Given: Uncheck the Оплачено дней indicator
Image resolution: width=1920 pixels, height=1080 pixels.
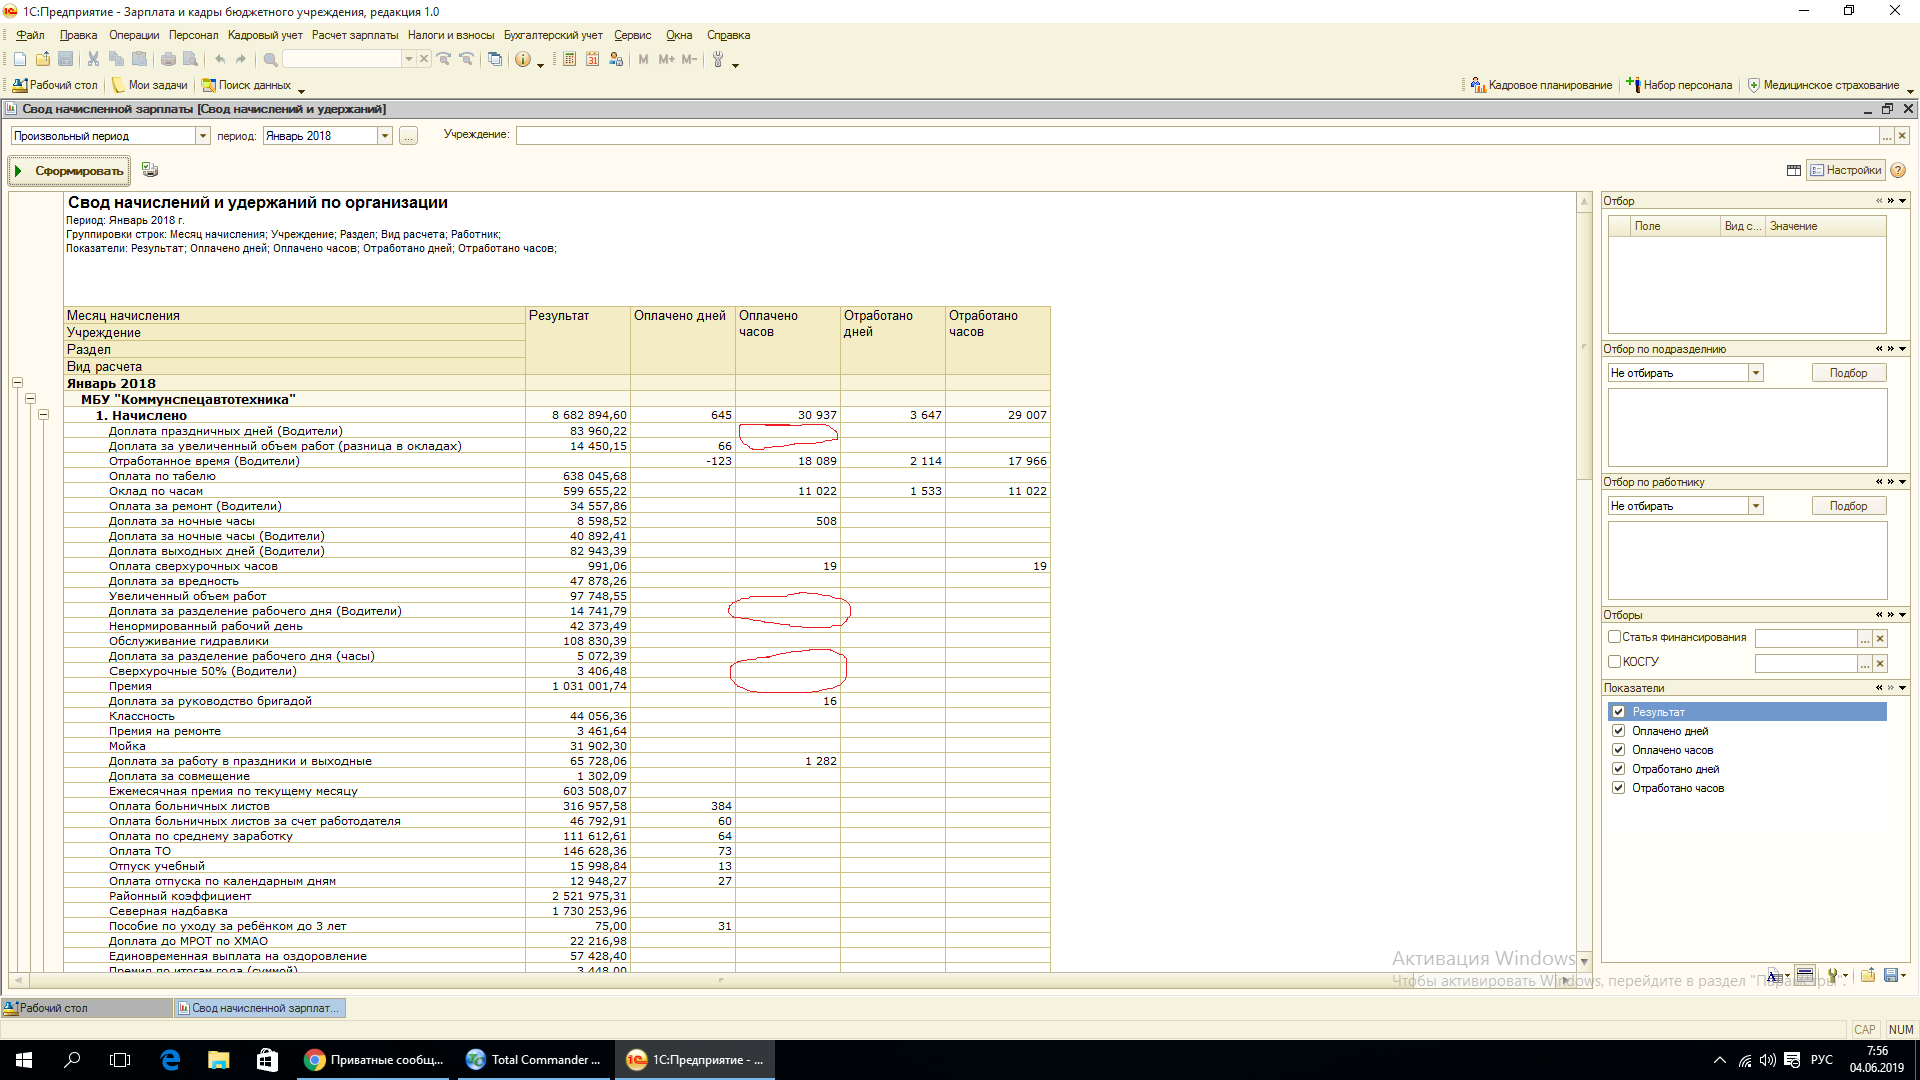Looking at the screenshot, I should tap(1618, 731).
